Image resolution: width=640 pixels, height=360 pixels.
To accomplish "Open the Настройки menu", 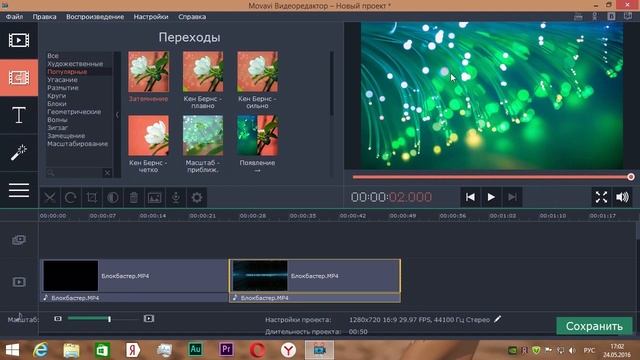I will (x=151, y=17).
